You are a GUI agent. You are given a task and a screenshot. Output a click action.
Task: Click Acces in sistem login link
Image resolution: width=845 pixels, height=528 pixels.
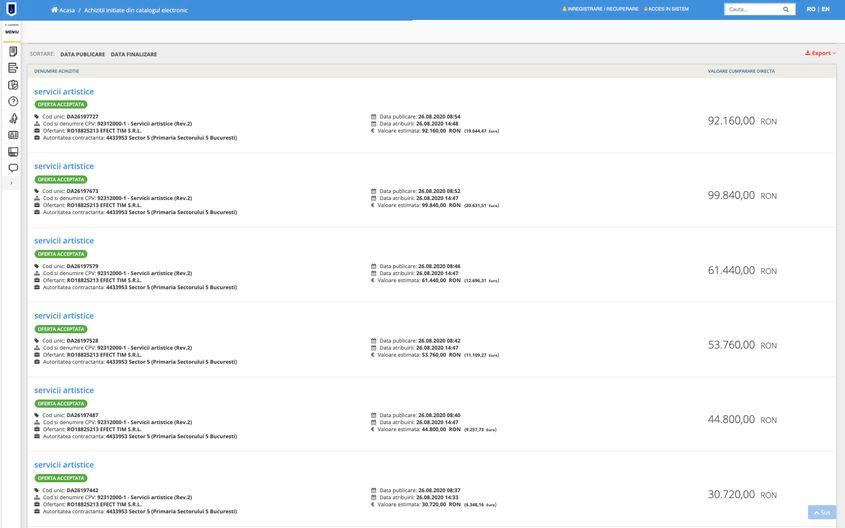coord(667,9)
